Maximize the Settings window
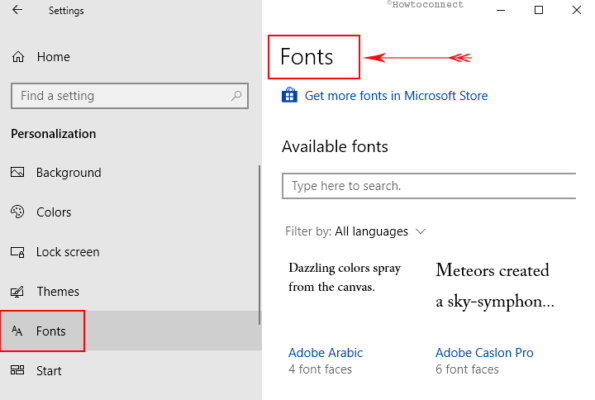Viewport: 595px width, 400px height. pyautogui.click(x=538, y=10)
